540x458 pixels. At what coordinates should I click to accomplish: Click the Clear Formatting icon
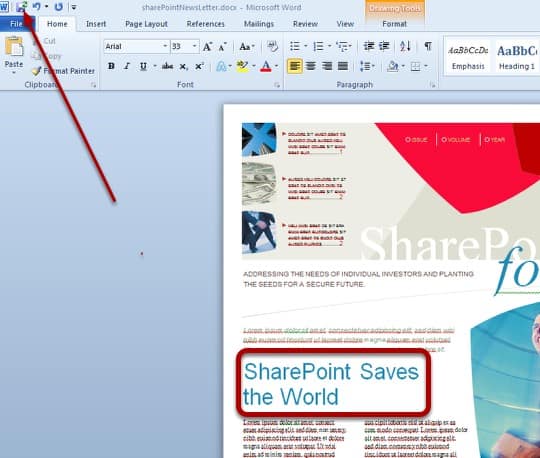point(272,46)
